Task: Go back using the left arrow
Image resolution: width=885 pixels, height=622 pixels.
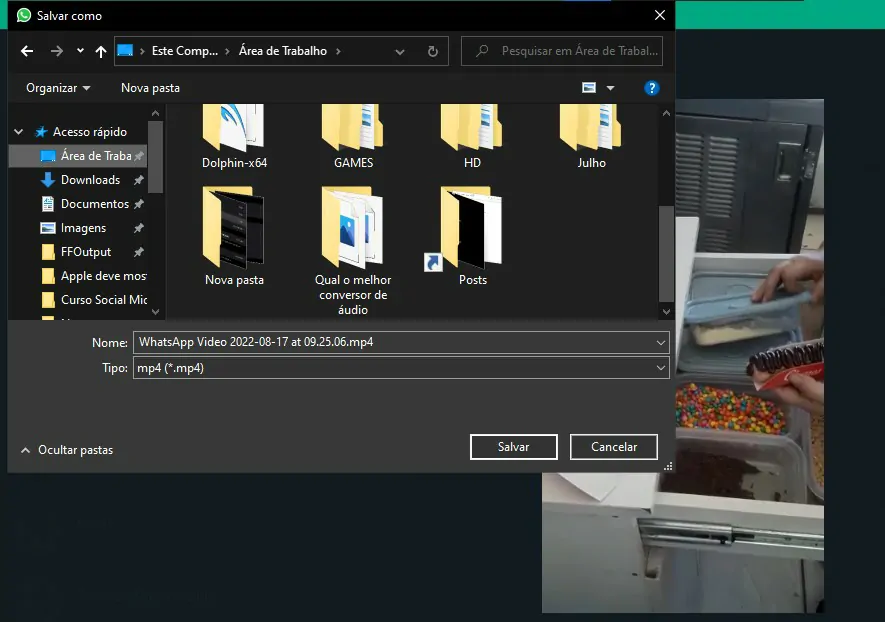Action: pos(27,51)
